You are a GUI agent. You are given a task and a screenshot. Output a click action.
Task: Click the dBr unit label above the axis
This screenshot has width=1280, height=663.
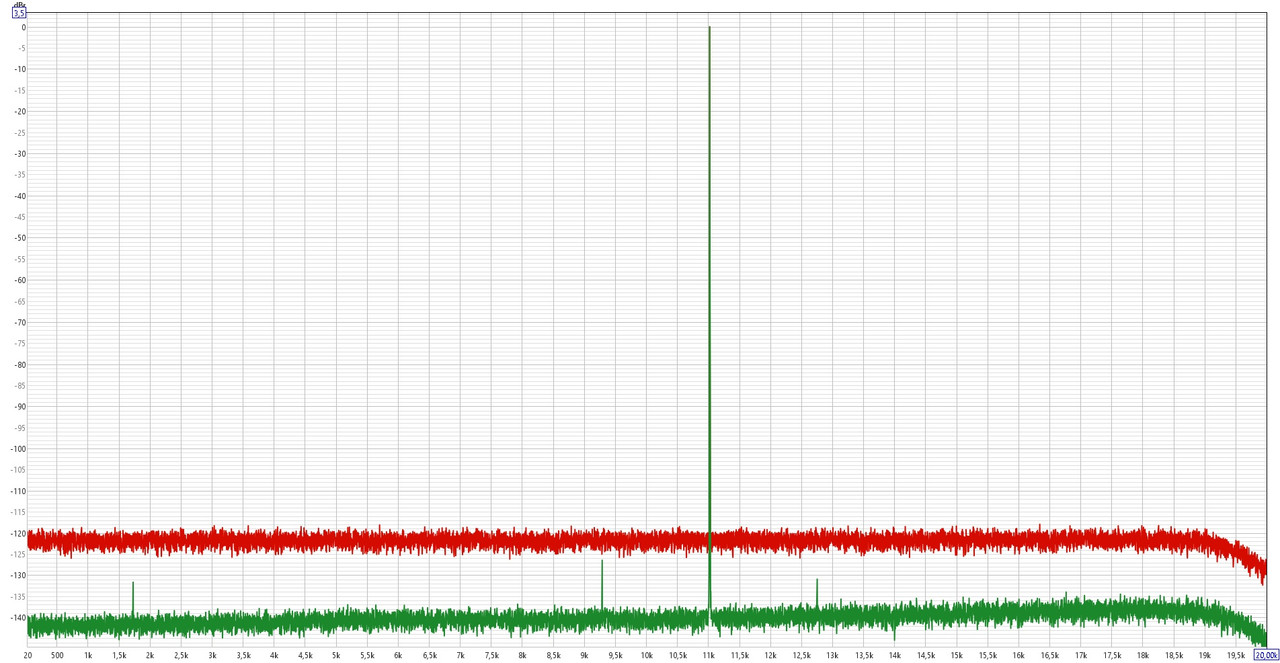[x=19, y=4]
